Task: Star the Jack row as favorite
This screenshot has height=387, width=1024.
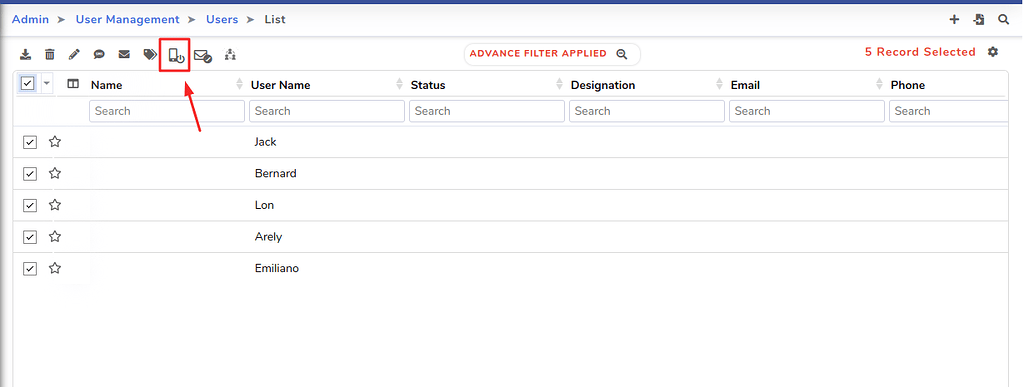Action: [x=55, y=142]
